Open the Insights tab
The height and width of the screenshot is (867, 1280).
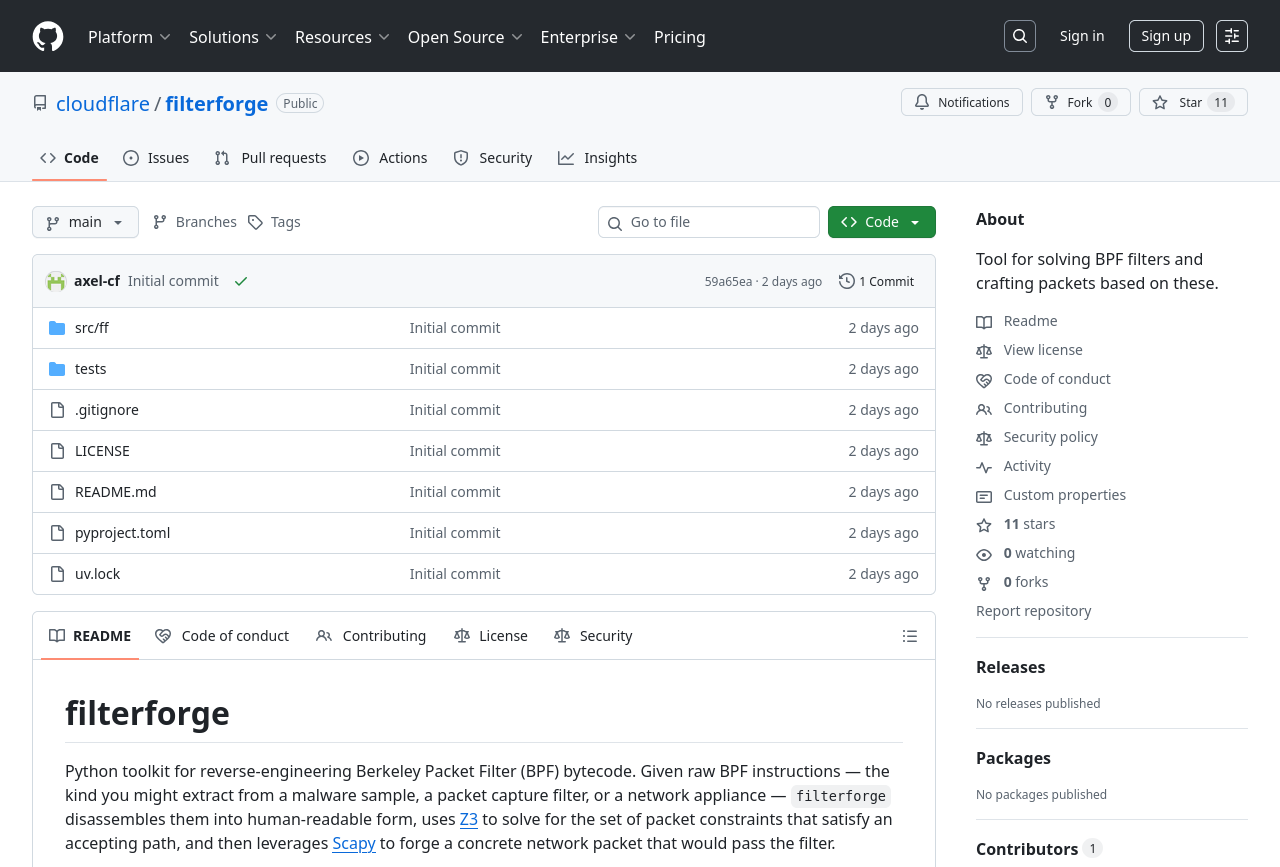[597, 158]
